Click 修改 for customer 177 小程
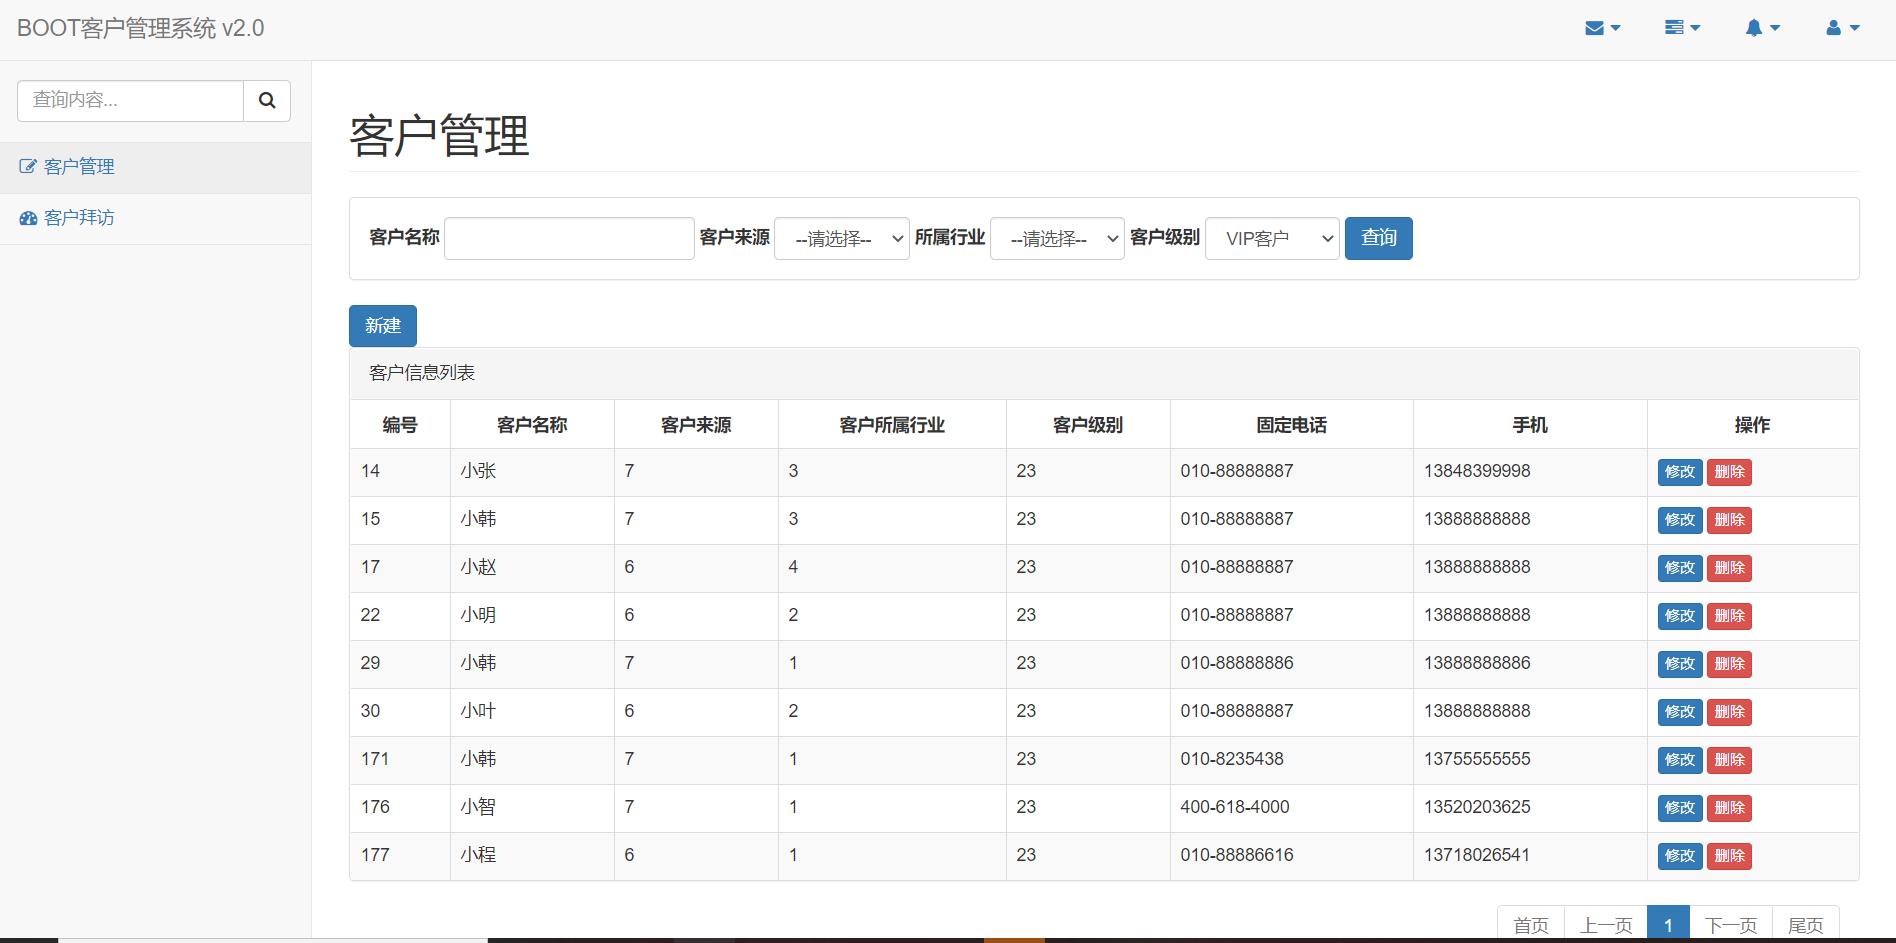Image resolution: width=1896 pixels, height=943 pixels. click(1680, 856)
